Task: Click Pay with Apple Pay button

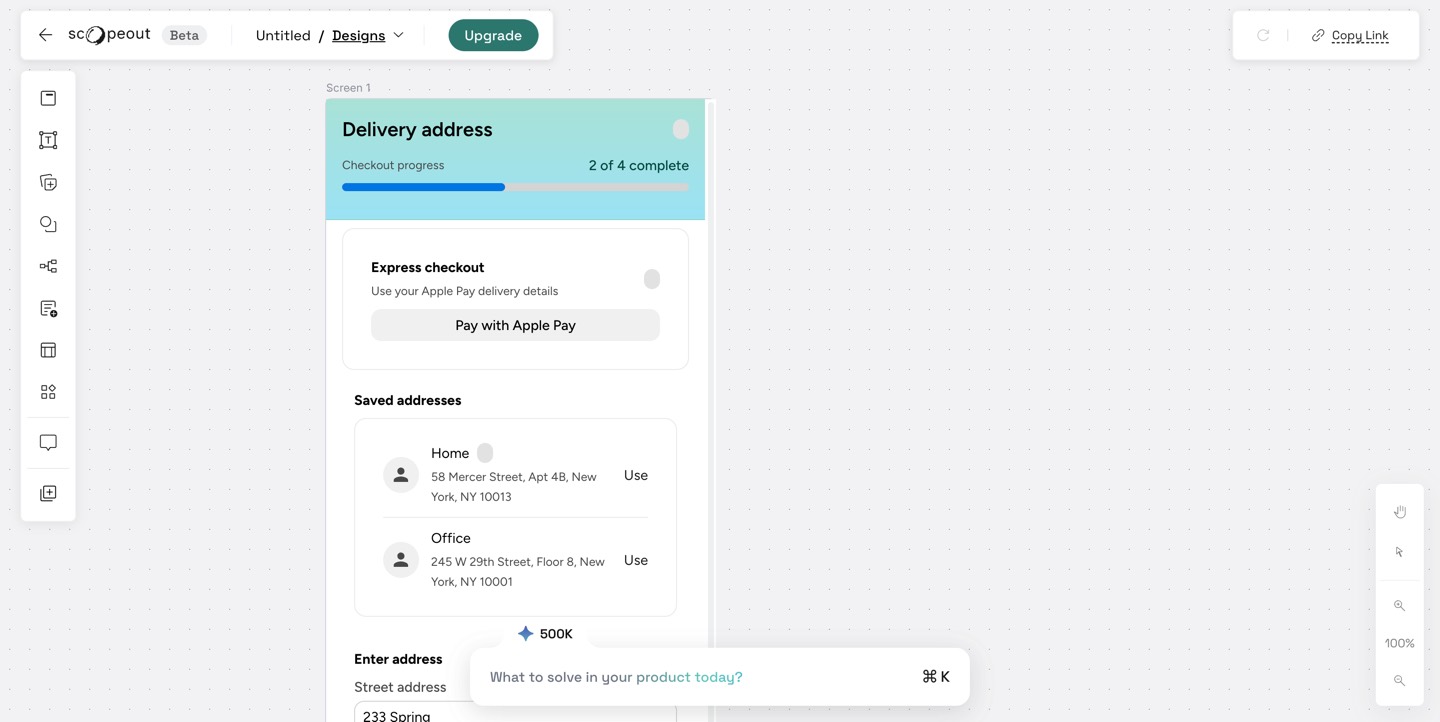Action: (x=515, y=325)
